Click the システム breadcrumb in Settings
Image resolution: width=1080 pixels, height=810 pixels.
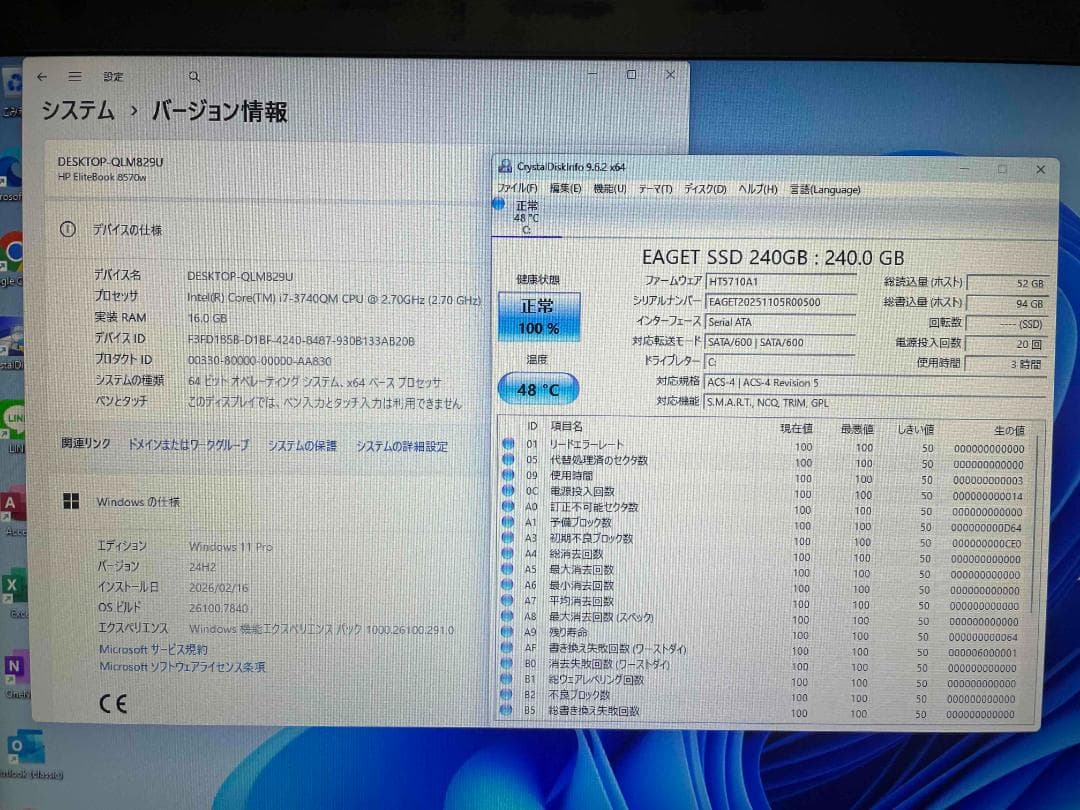tap(78, 110)
